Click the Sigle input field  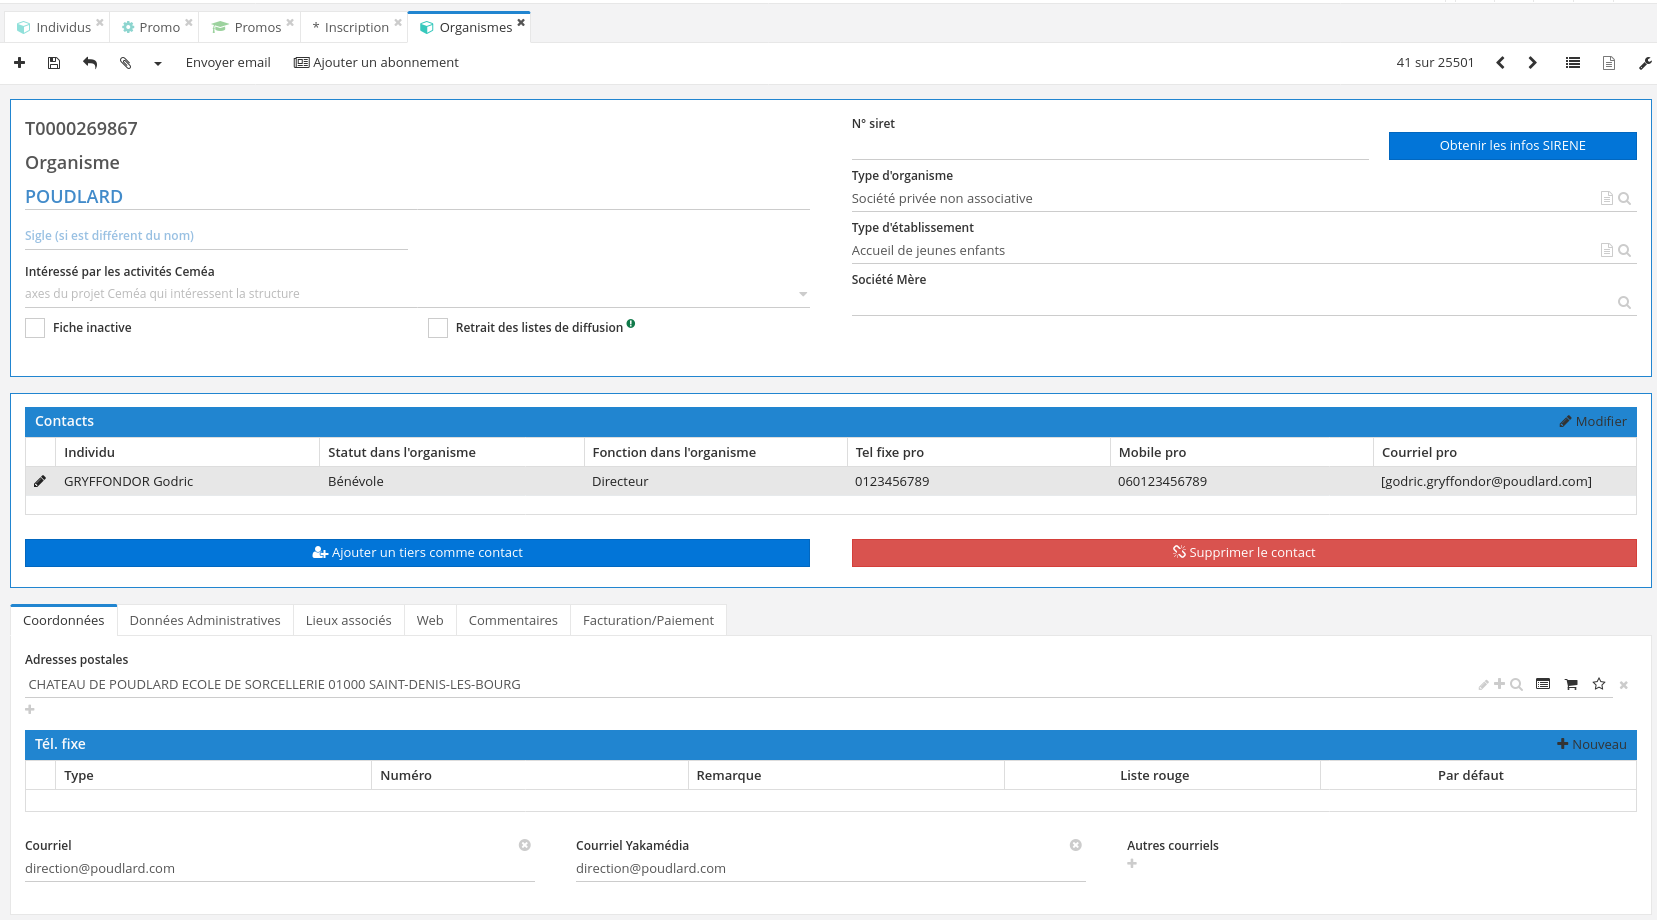click(216, 236)
